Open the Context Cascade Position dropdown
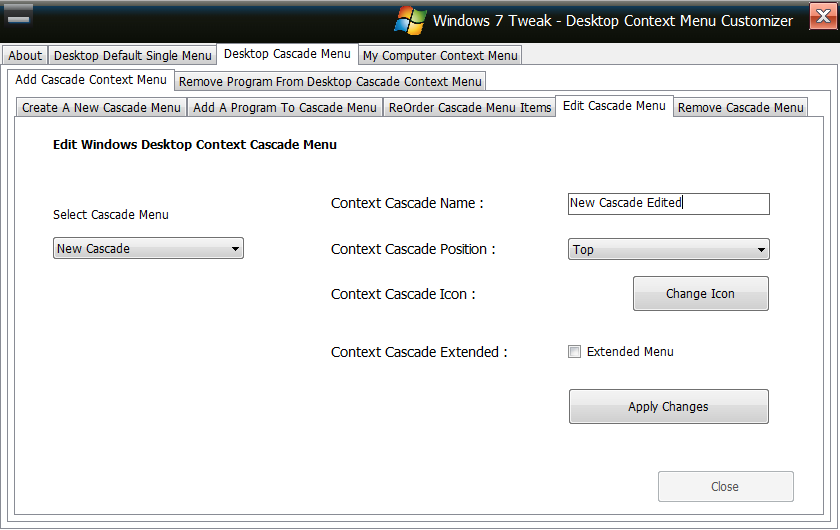This screenshot has height=530, width=840. pos(669,249)
